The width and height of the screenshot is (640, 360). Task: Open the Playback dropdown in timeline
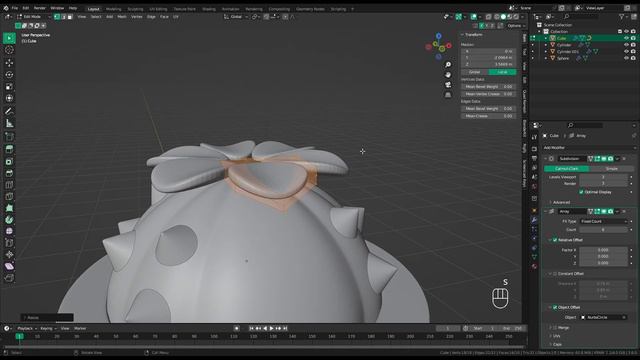27,328
